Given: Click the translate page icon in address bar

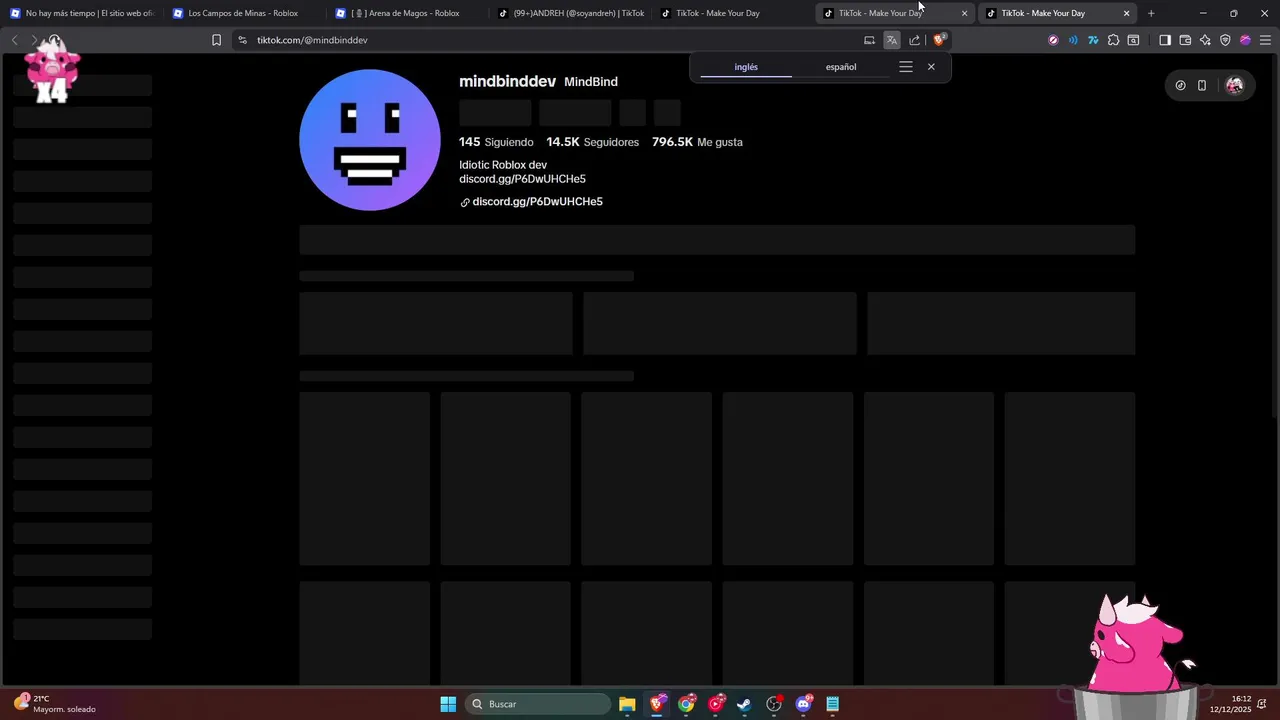Looking at the screenshot, I should (x=891, y=40).
